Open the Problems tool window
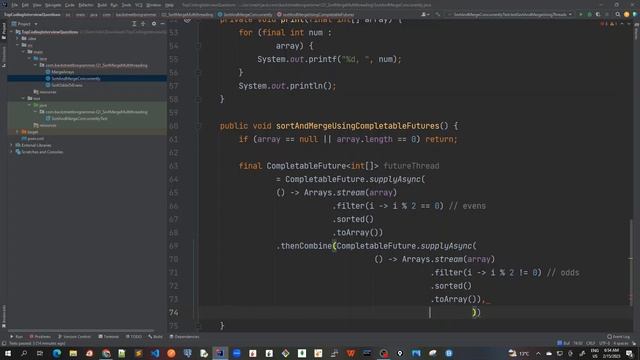This screenshot has height=360, width=640. (40, 337)
